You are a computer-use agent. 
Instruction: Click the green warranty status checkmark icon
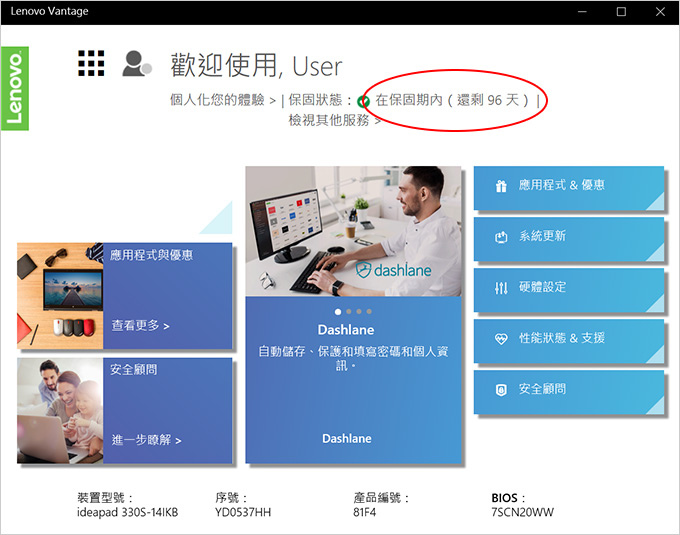pos(363,101)
